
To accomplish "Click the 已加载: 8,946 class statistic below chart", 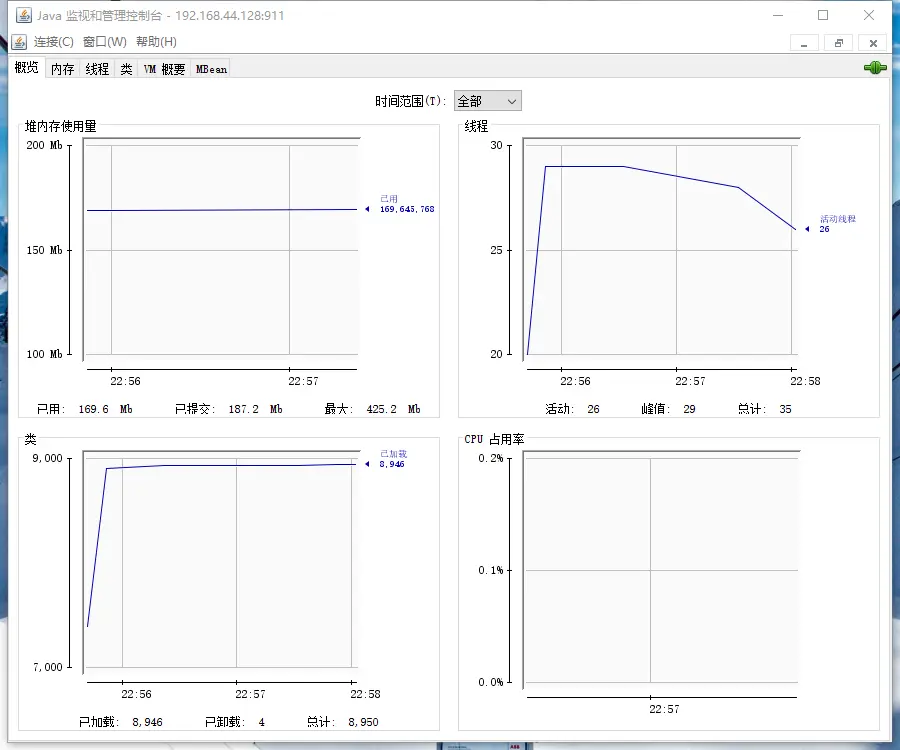I will 121,722.
